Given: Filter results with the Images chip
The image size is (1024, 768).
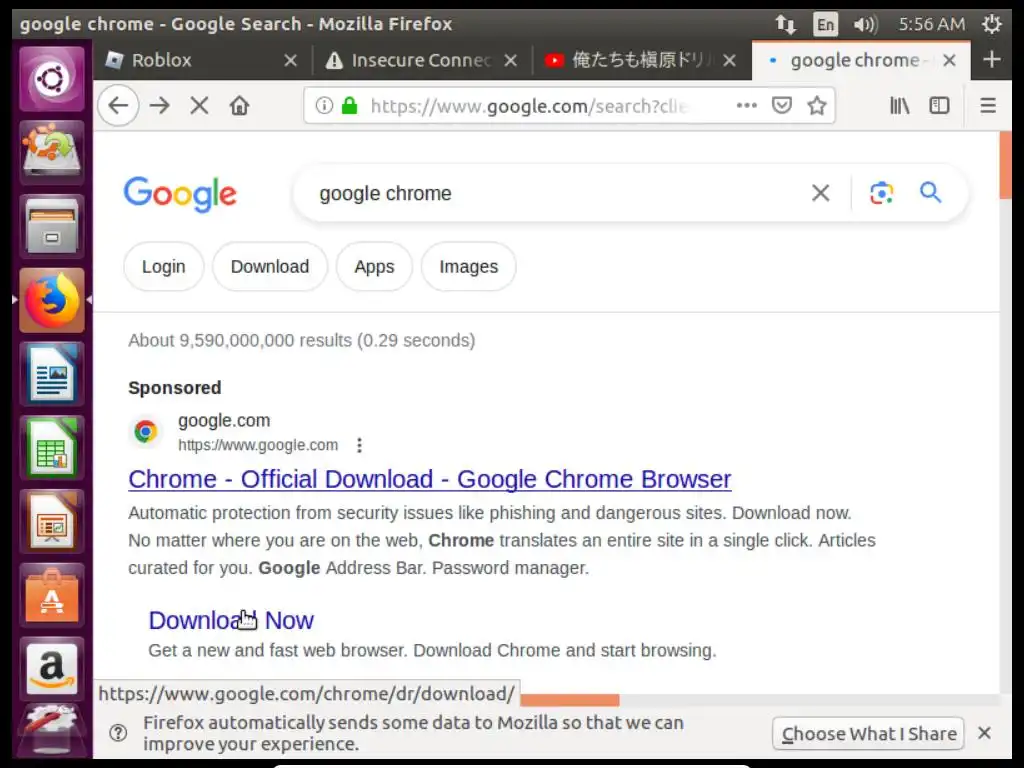Looking at the screenshot, I should 468,266.
